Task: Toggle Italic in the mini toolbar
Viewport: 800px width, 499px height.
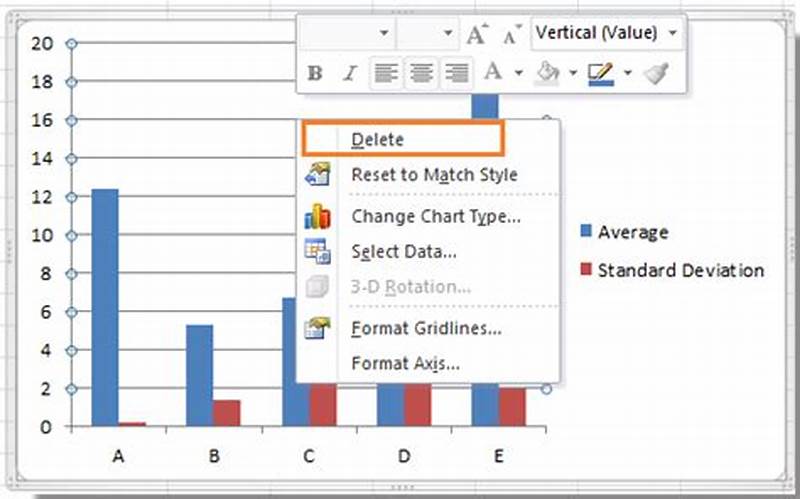Action: (x=350, y=73)
